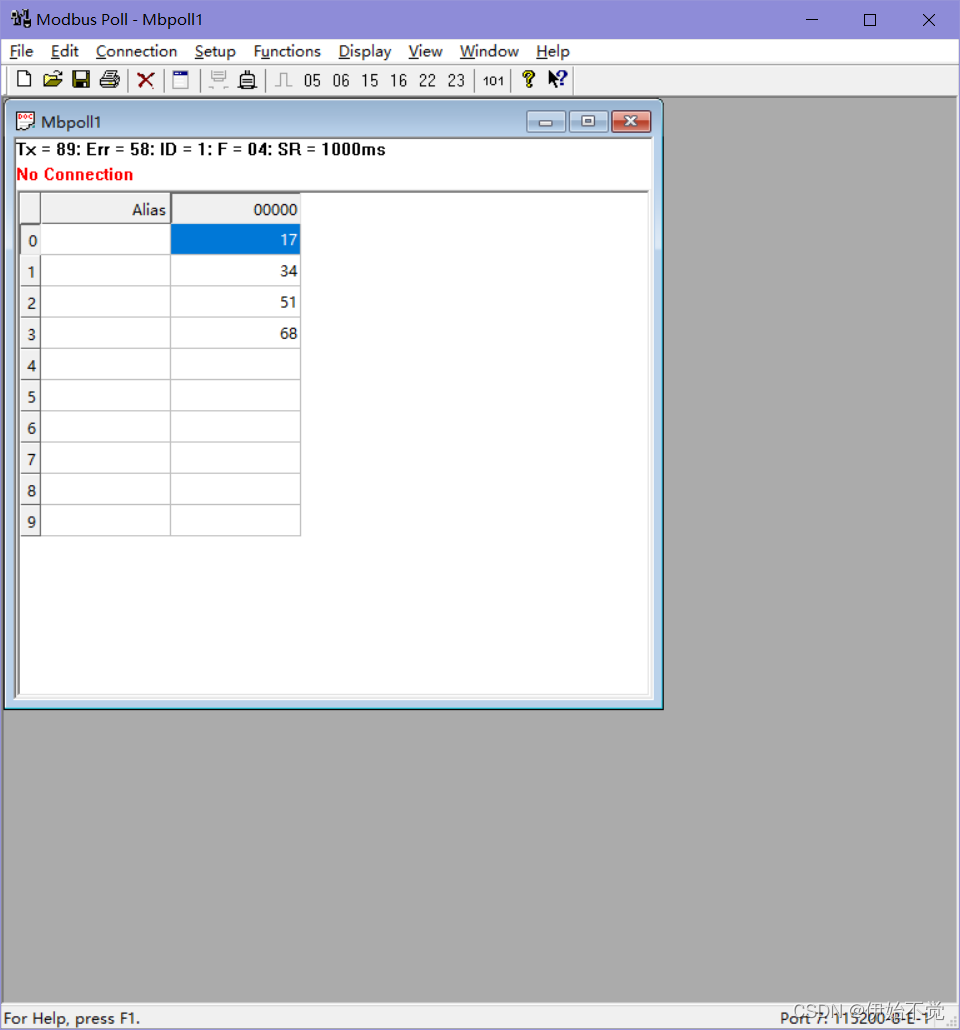This screenshot has height=1030, width=960.
Task: Open function 22 mask write register
Action: pyautogui.click(x=427, y=81)
